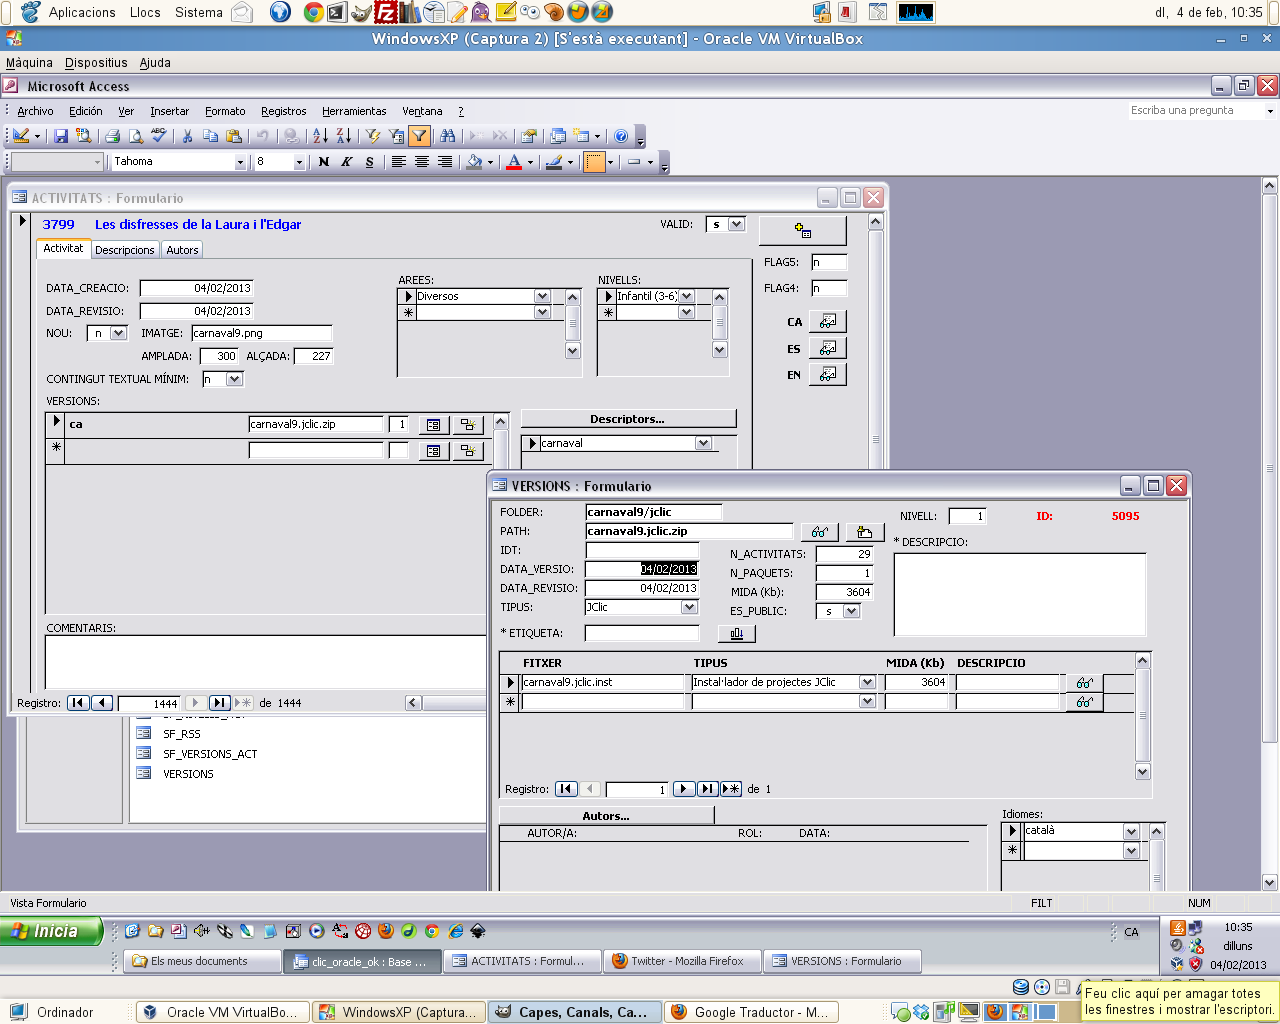Screen dimensions: 1280x1024
Task: Toggle the Apply Filter funnel button
Action: tap(420, 136)
